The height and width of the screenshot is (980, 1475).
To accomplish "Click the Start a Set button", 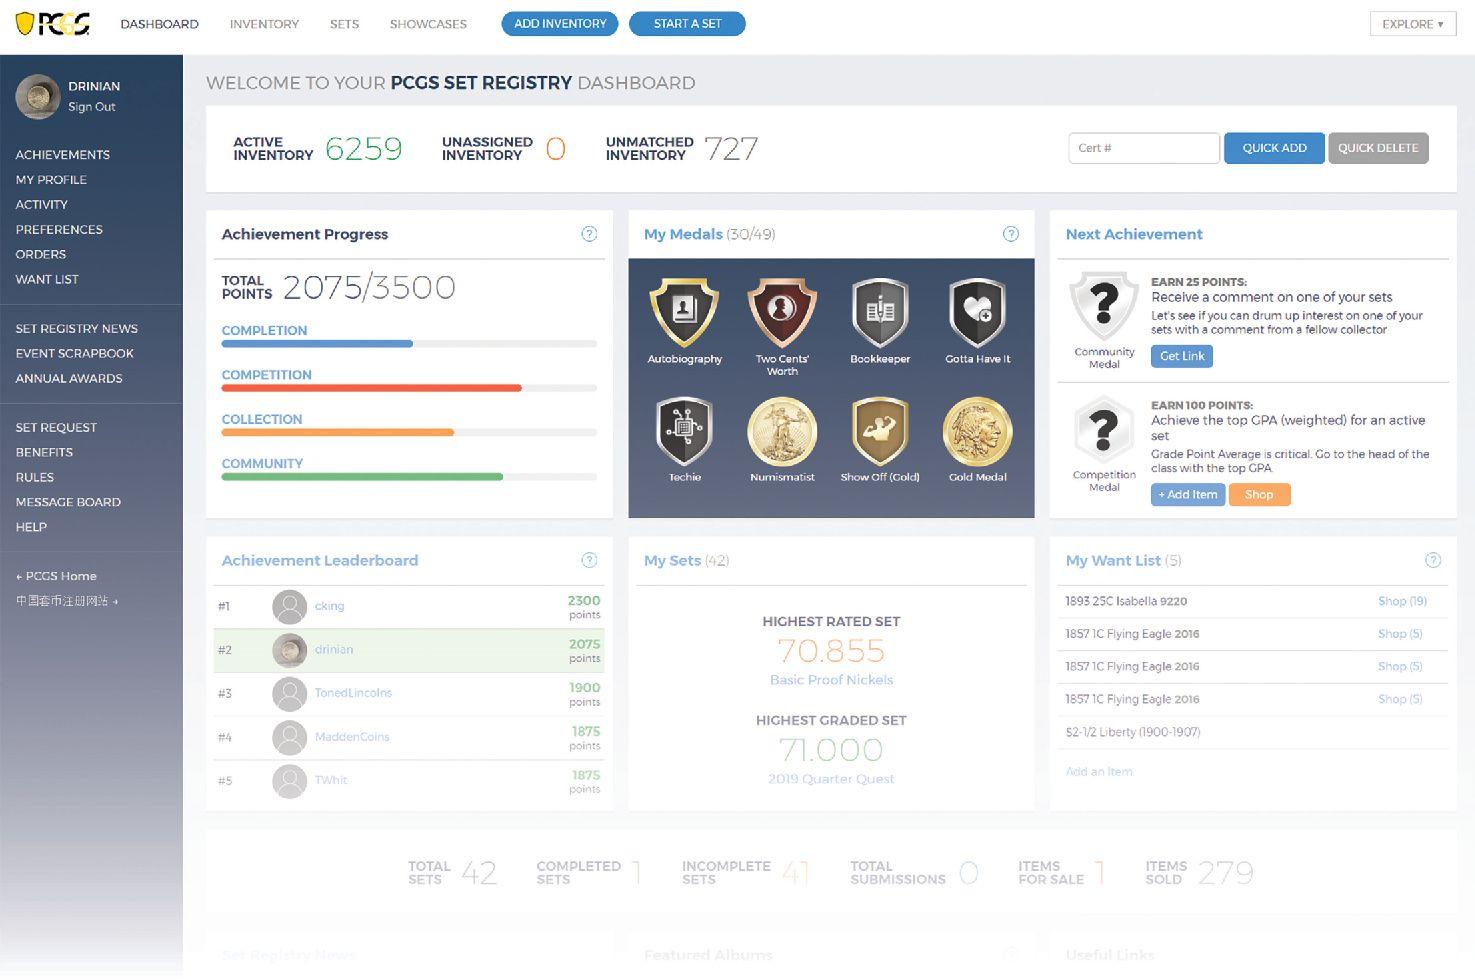I will click(687, 24).
